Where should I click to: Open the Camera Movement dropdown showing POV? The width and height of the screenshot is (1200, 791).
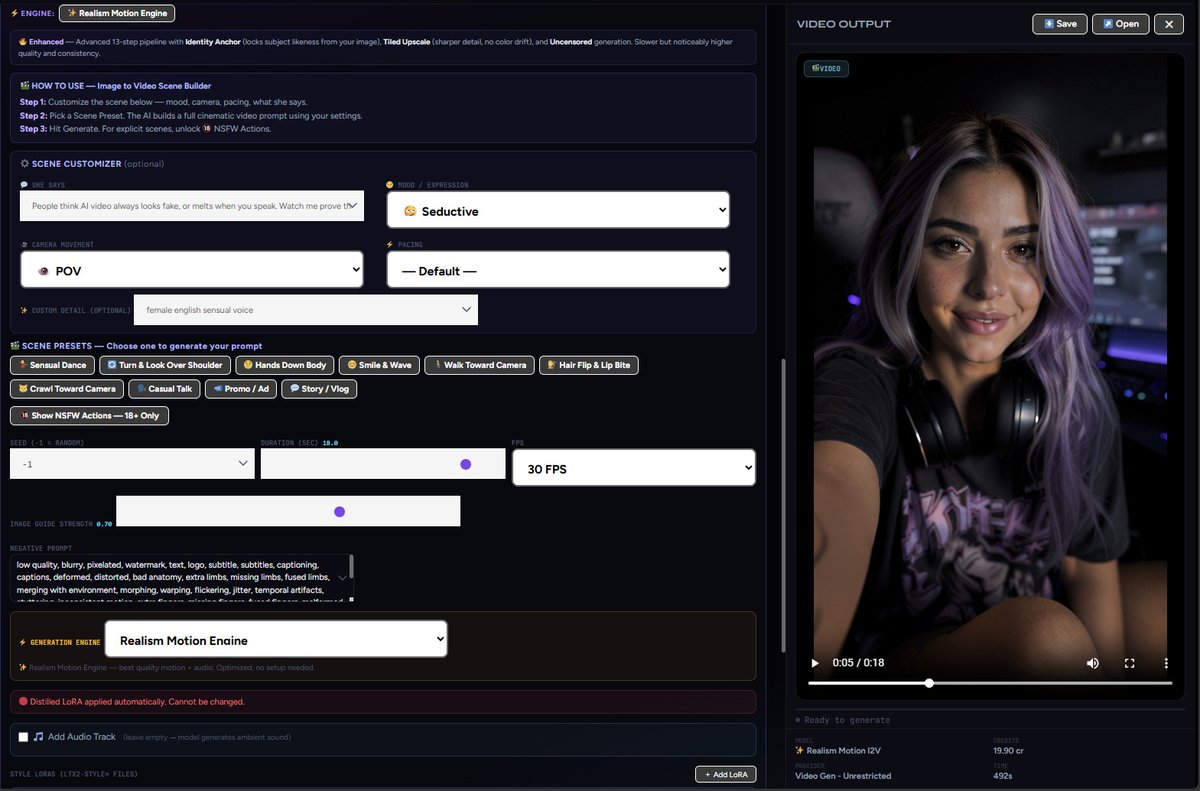tap(192, 269)
